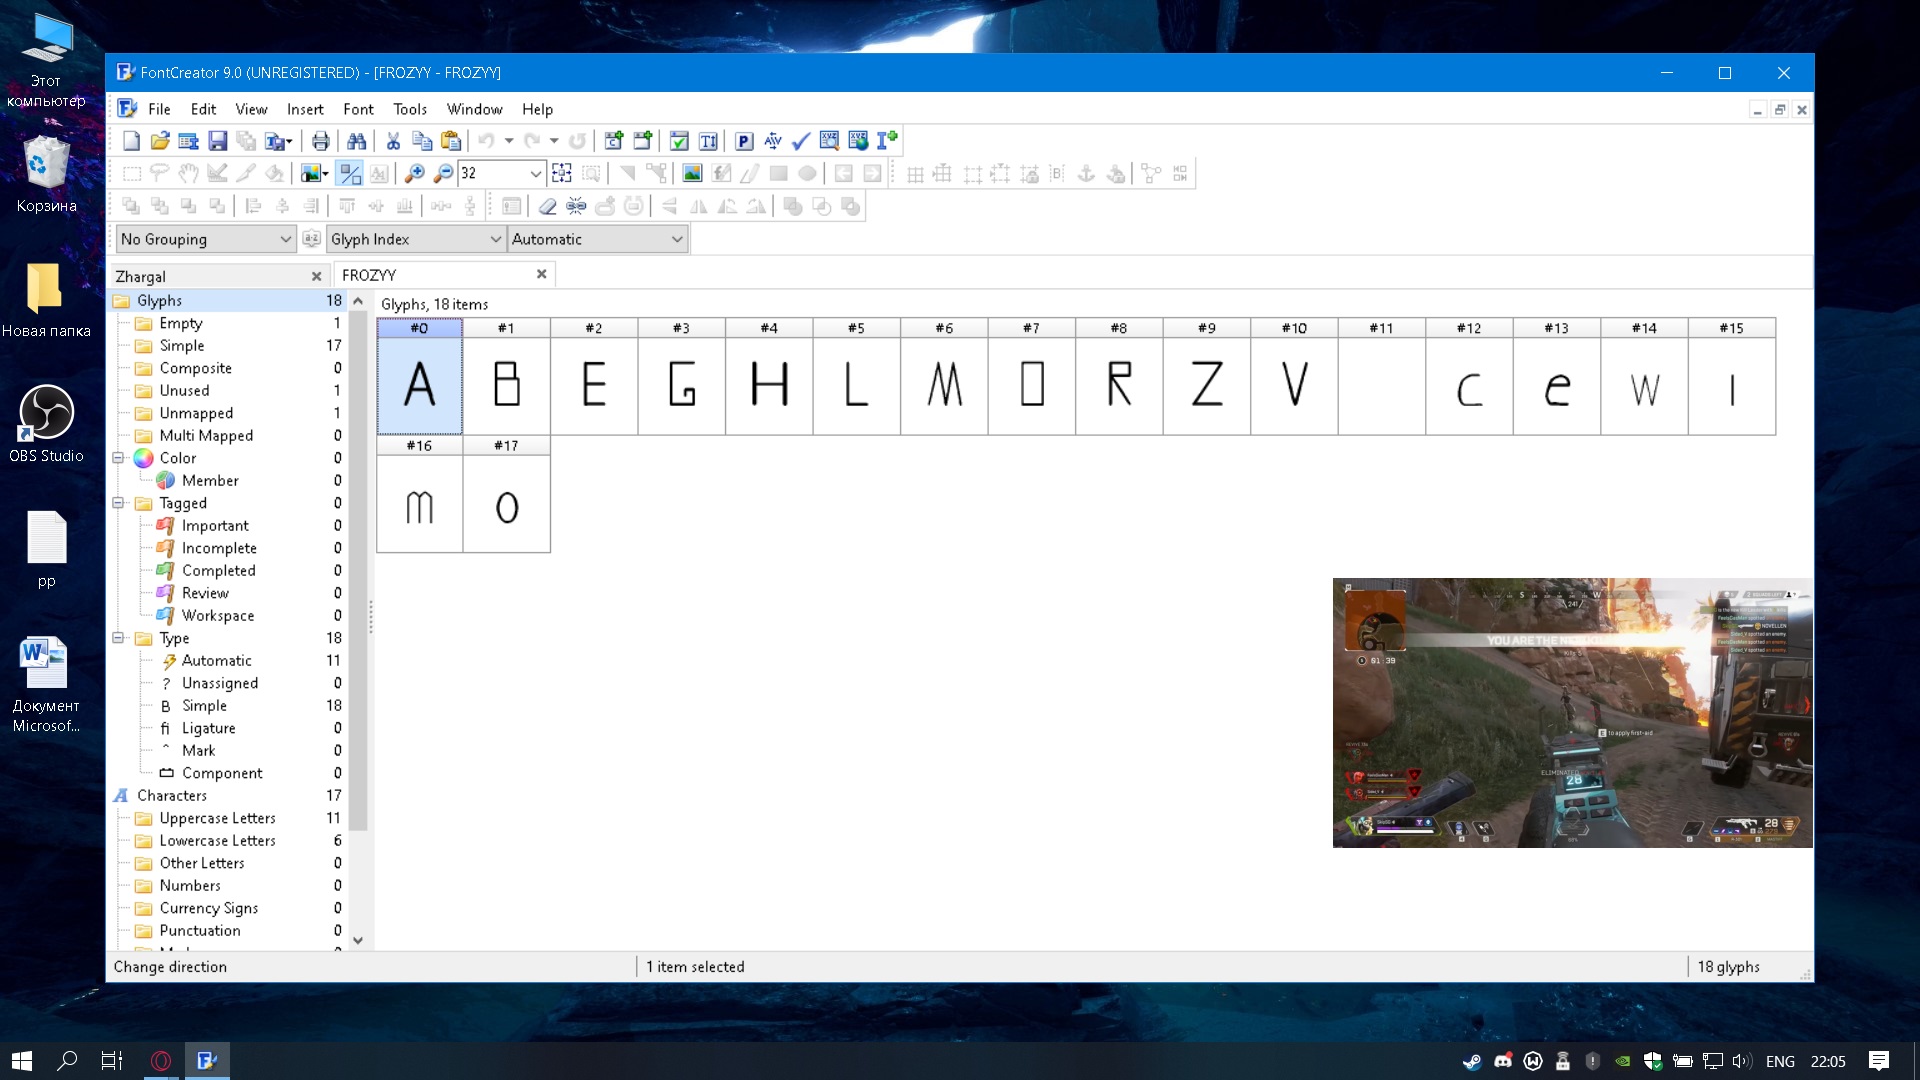Click the glyph options icon beside No Grouping
This screenshot has width=1920, height=1080.
tap(311, 239)
